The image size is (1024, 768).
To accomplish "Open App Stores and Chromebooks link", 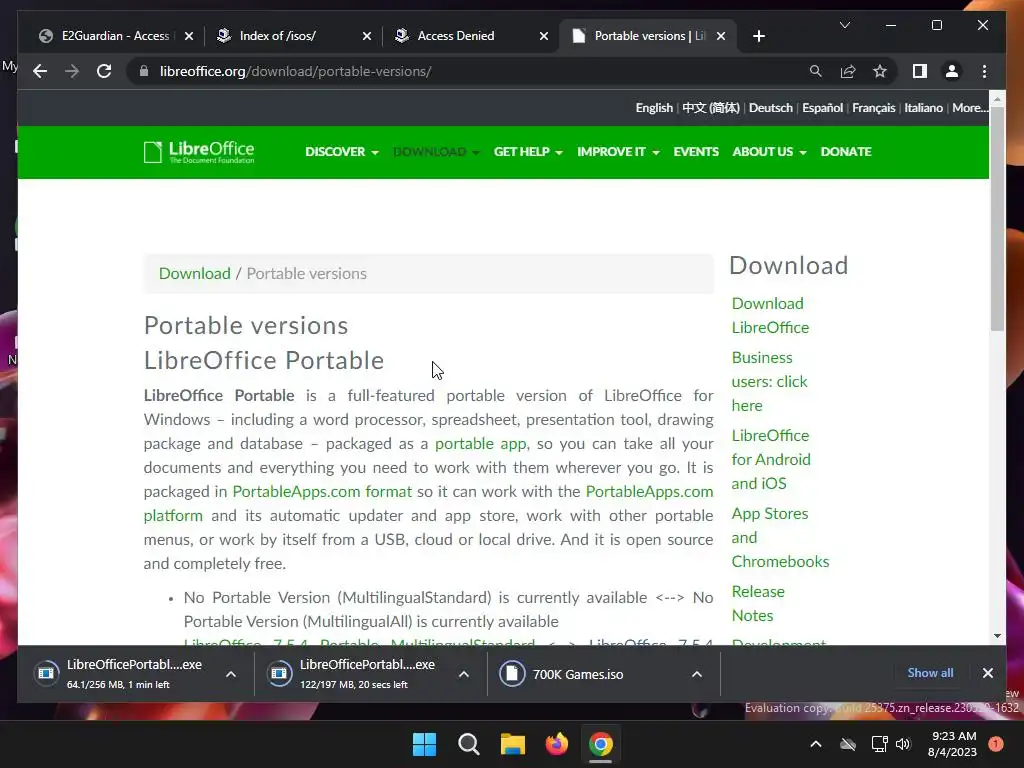I will [780, 537].
